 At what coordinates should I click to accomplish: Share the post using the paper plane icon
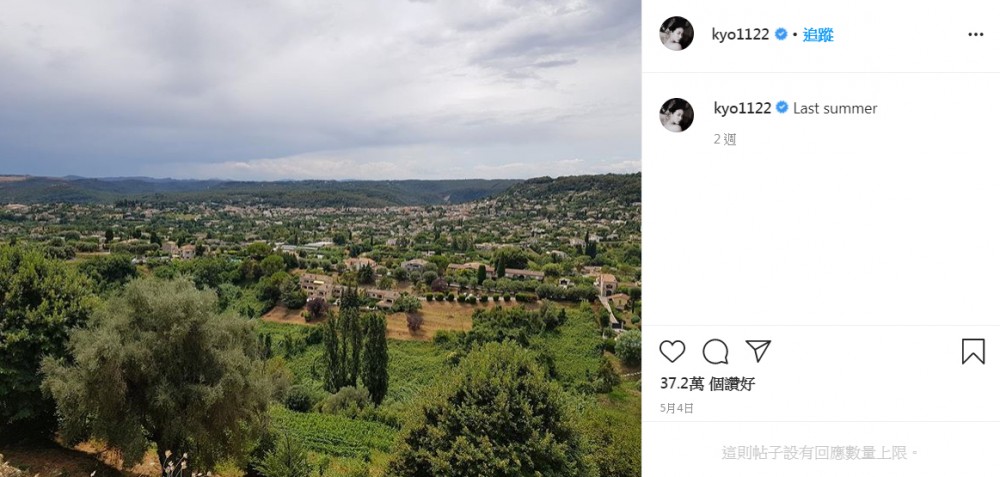pos(758,351)
